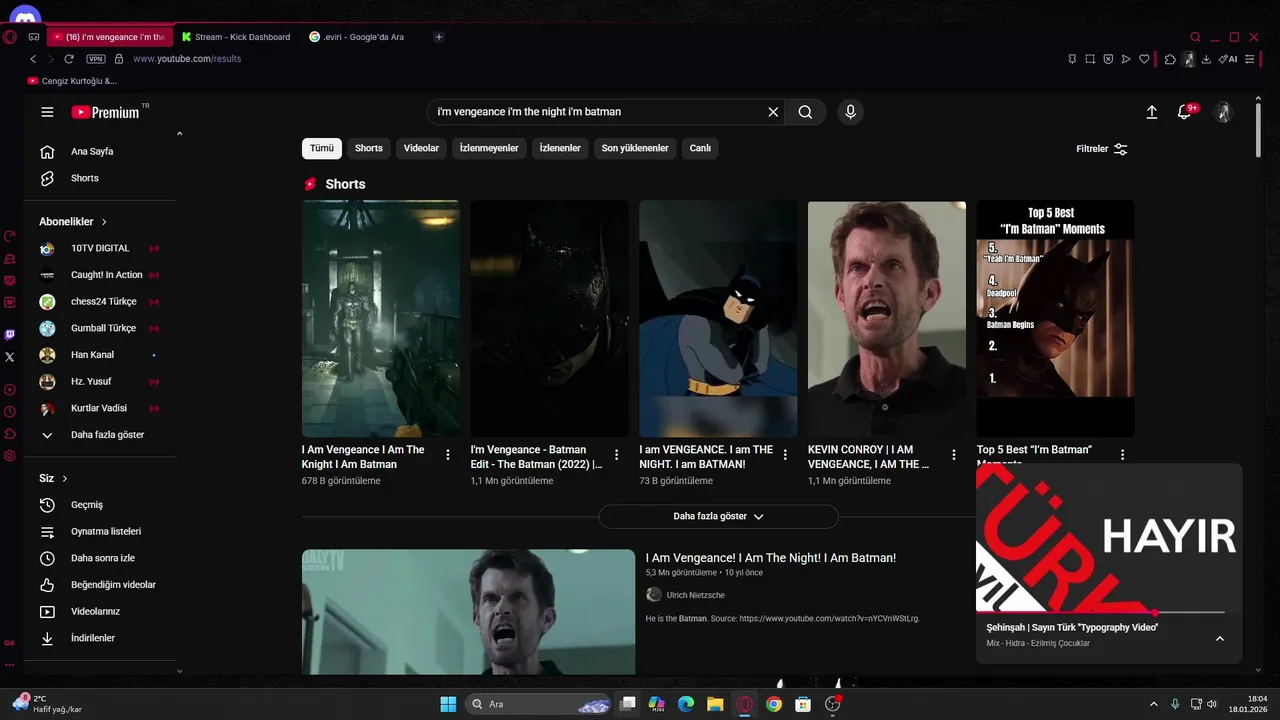Select the Shorts filter chip
1280x720 pixels.
(x=369, y=148)
